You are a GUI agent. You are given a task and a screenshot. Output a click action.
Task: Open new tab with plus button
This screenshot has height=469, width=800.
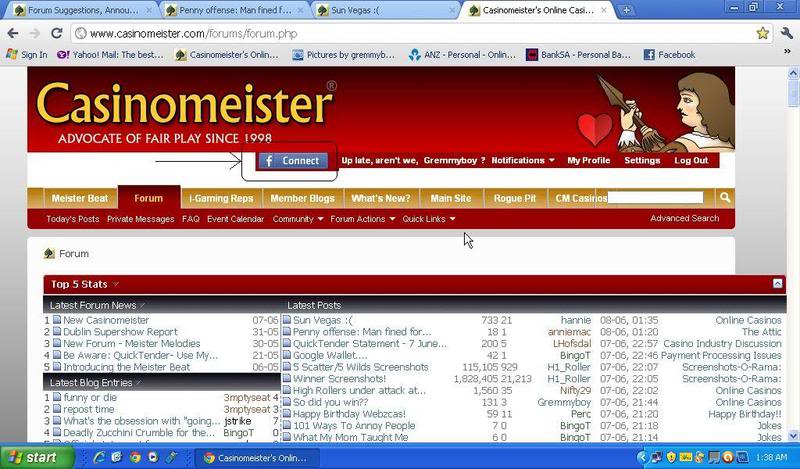pos(626,10)
